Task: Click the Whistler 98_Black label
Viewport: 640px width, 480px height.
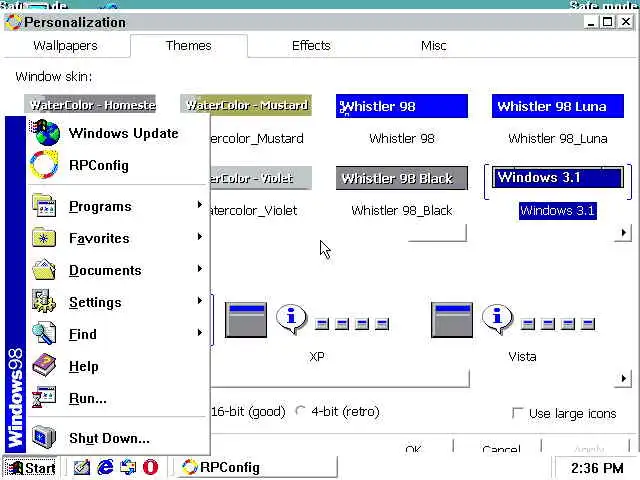Action: coord(402,211)
